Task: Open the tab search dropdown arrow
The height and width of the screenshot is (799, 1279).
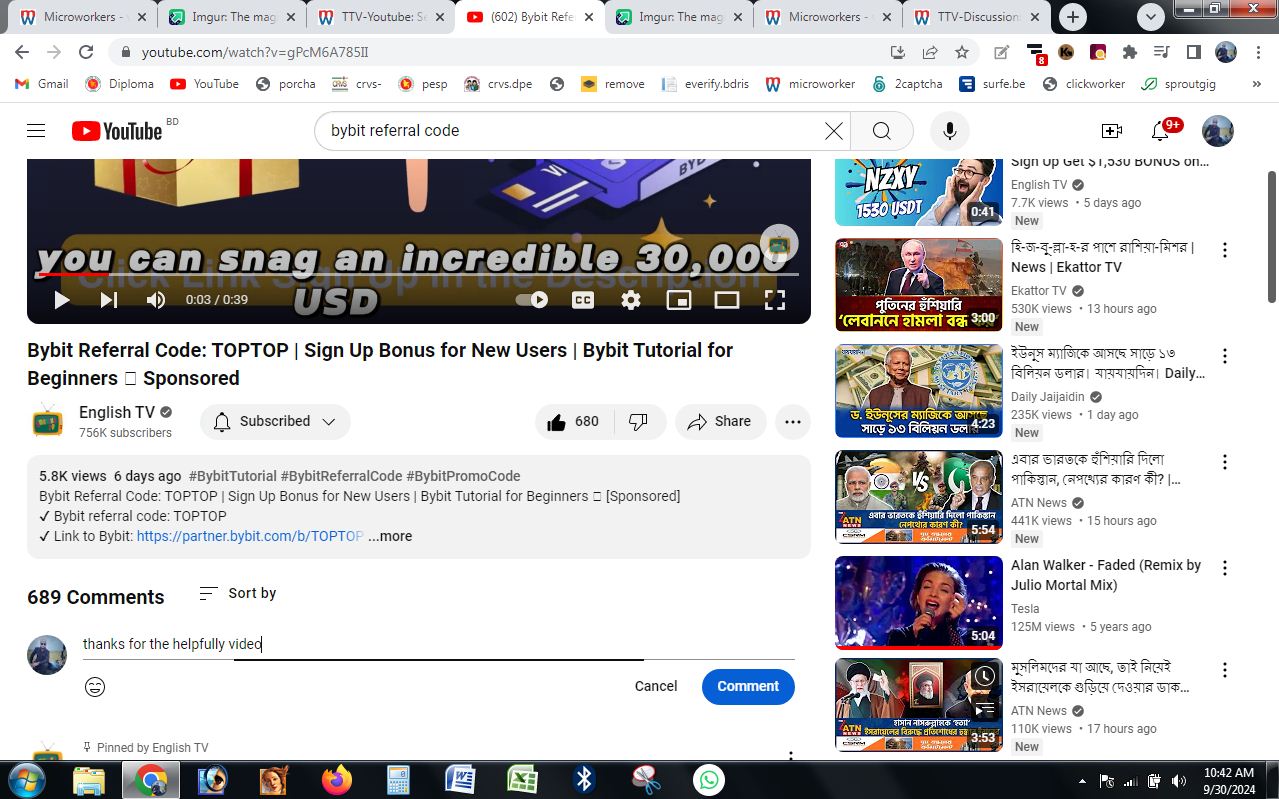Action: [x=1150, y=16]
